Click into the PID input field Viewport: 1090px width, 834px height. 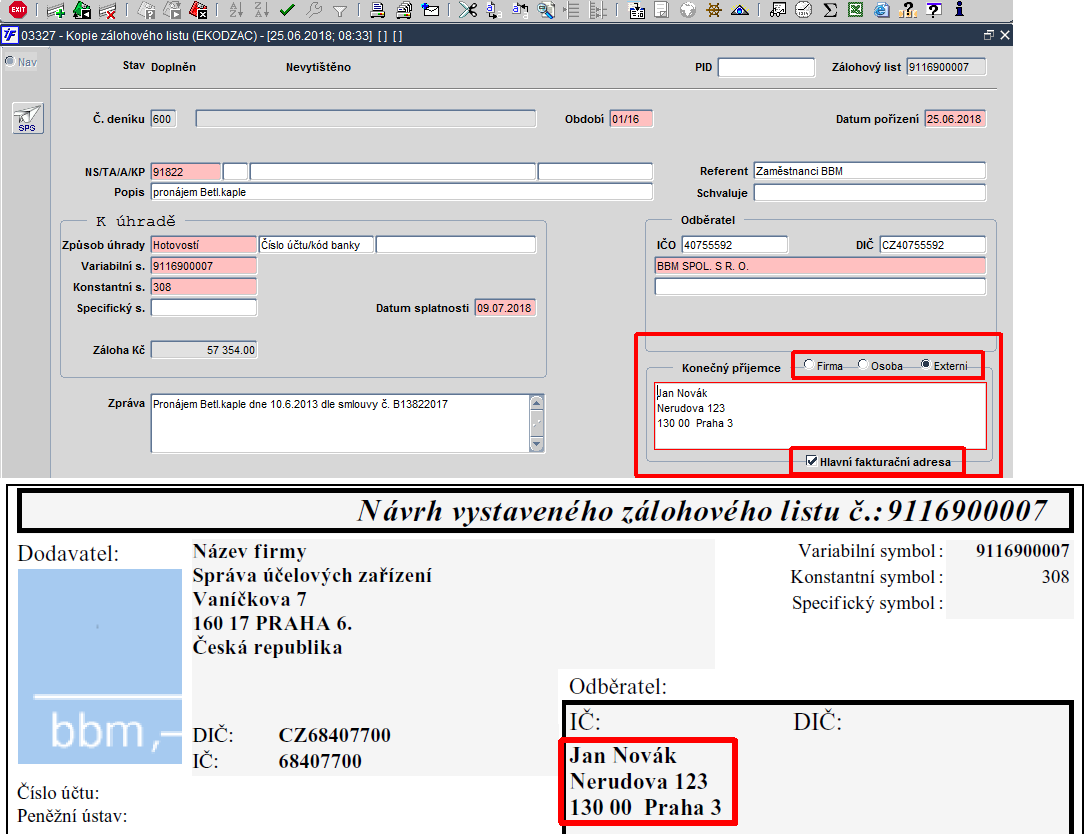tap(766, 67)
